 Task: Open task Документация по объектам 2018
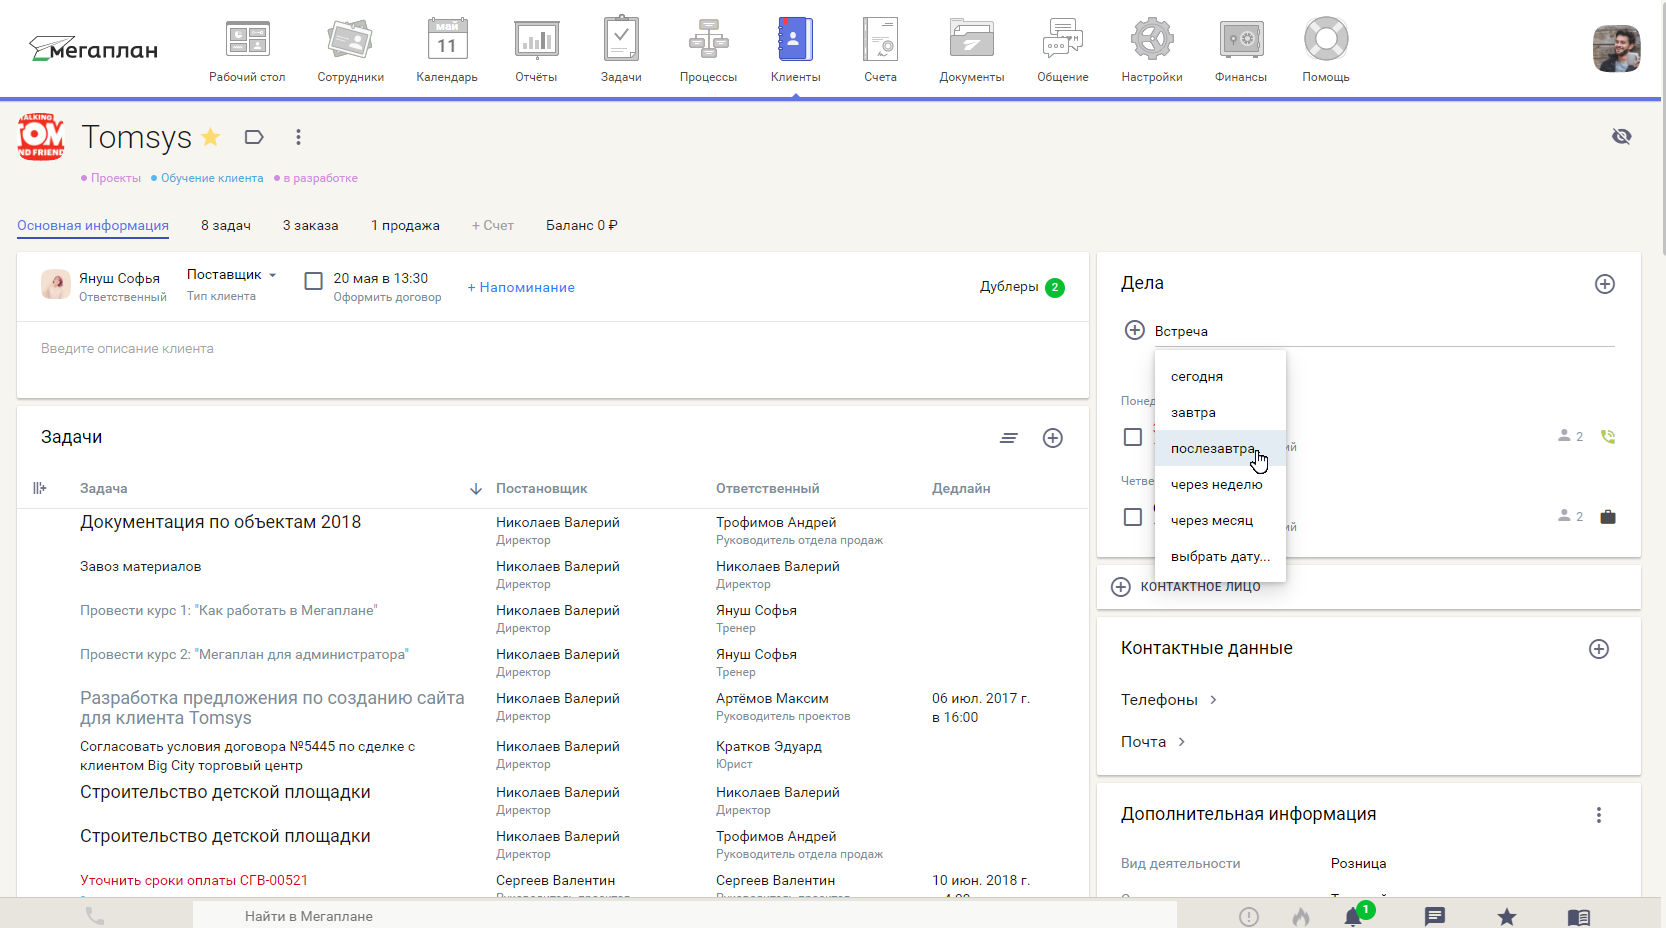pos(220,522)
